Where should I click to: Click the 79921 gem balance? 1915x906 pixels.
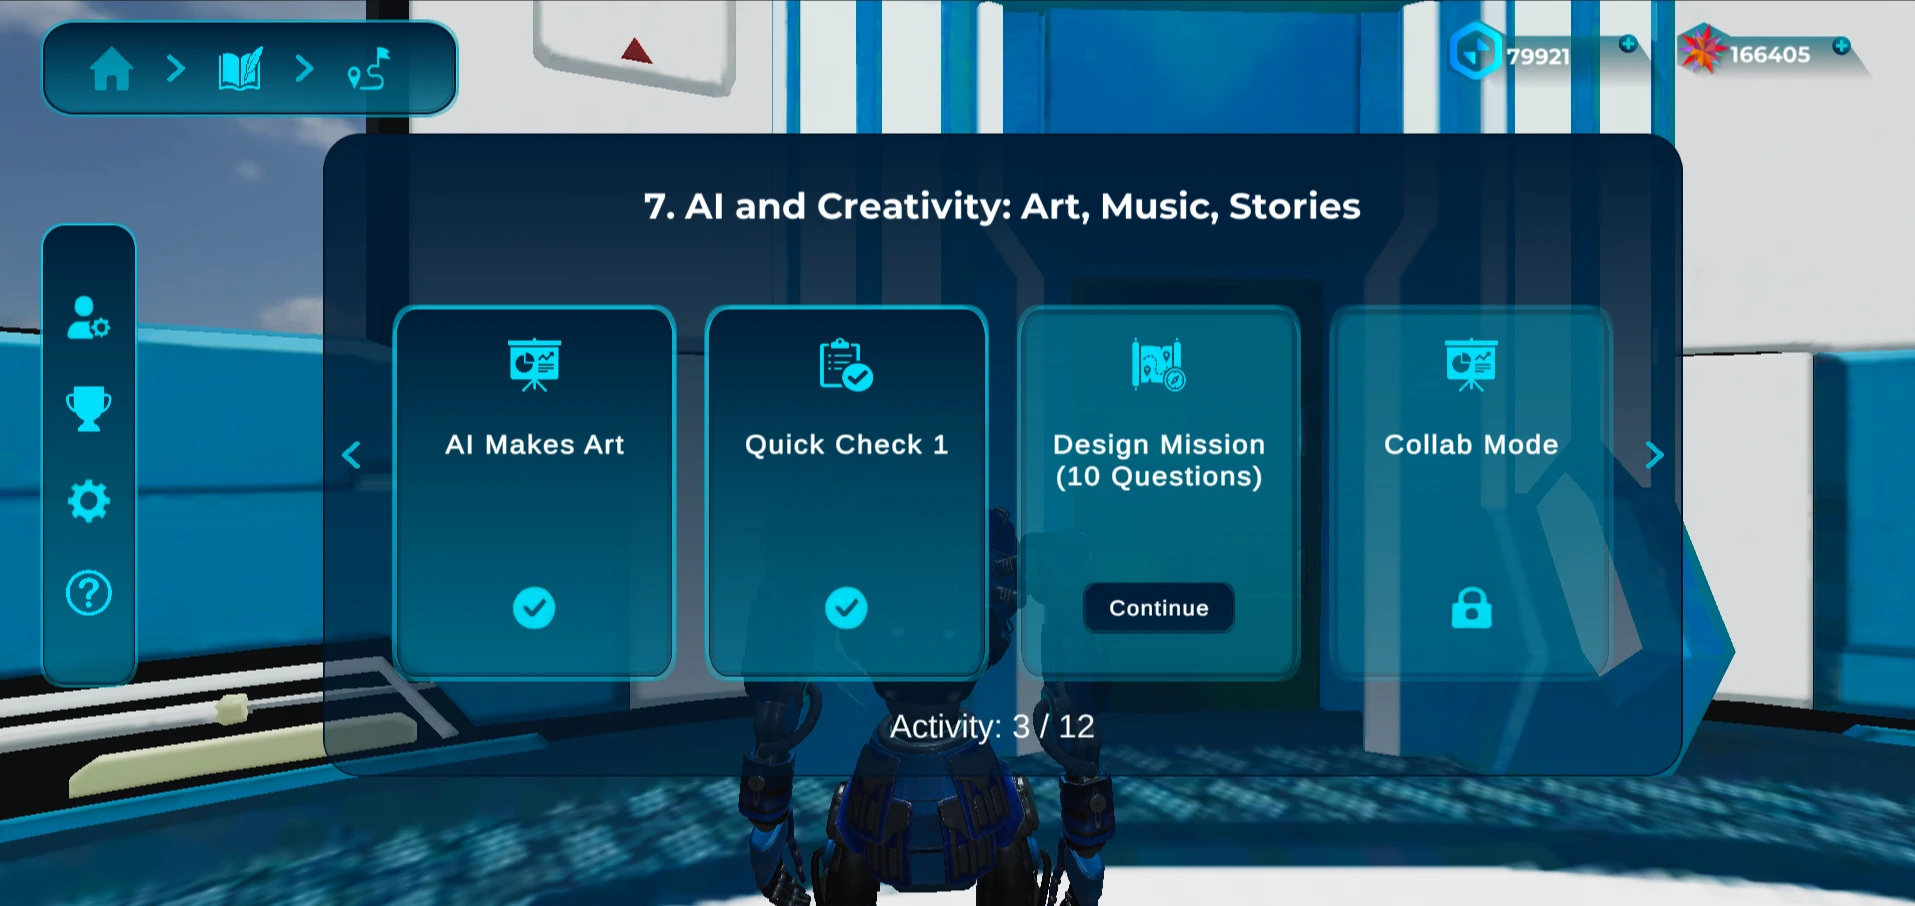1538,56
